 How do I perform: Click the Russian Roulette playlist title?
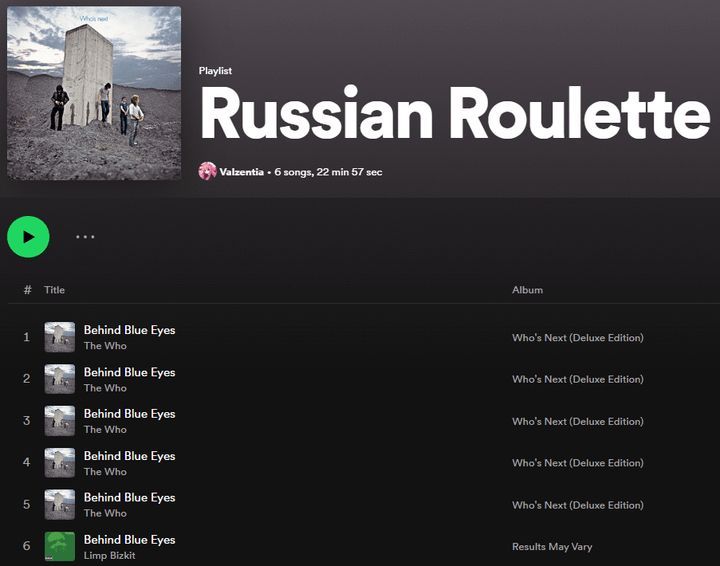tap(455, 115)
